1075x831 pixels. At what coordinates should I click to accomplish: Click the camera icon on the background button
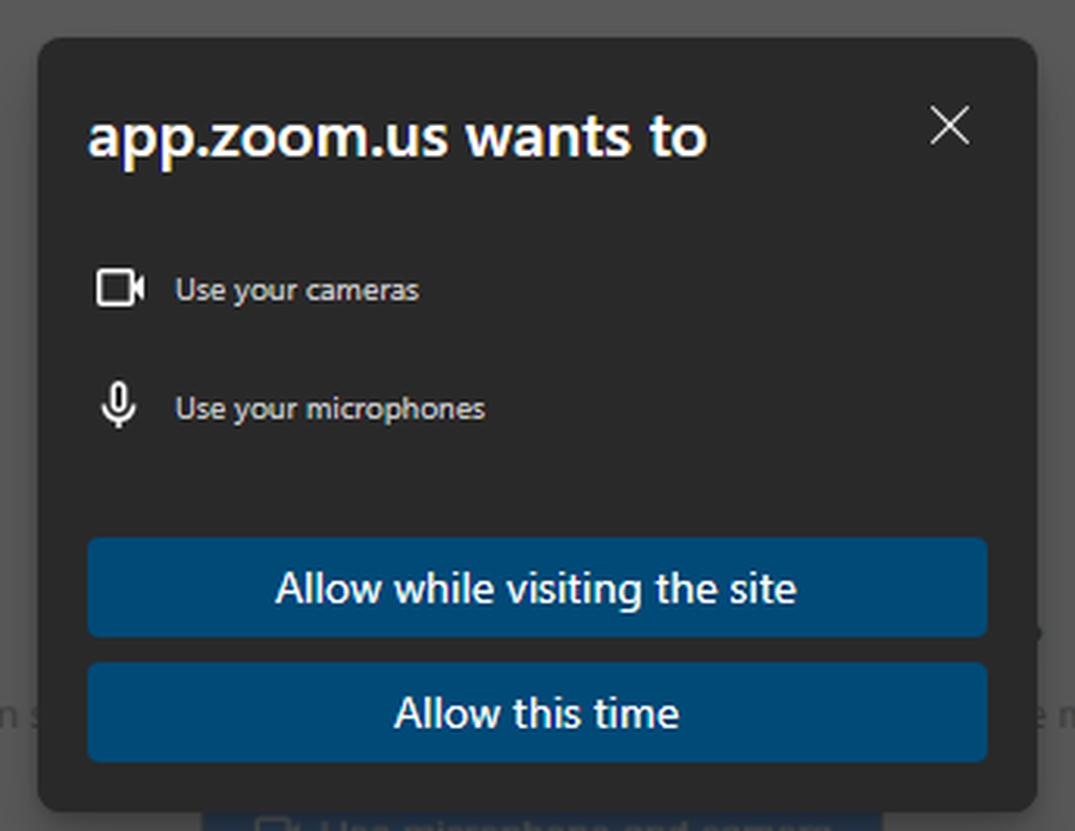coord(272,825)
